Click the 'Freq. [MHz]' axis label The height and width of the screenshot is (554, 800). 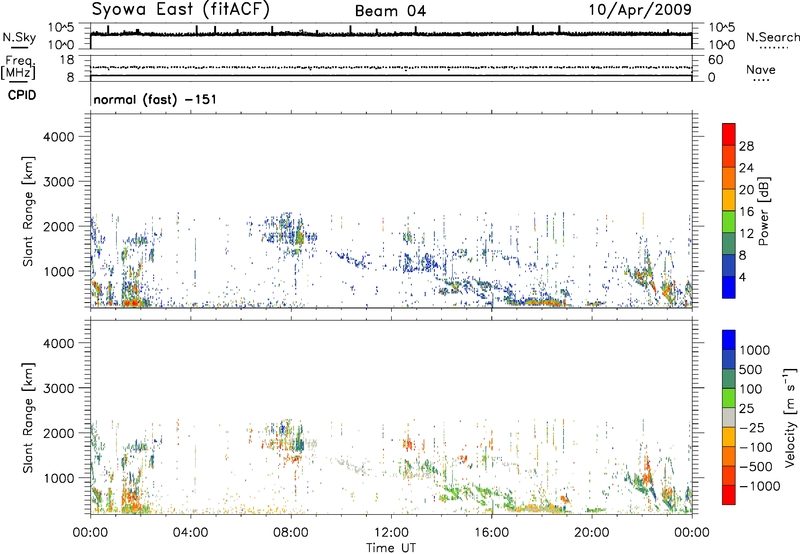[x=19, y=68]
